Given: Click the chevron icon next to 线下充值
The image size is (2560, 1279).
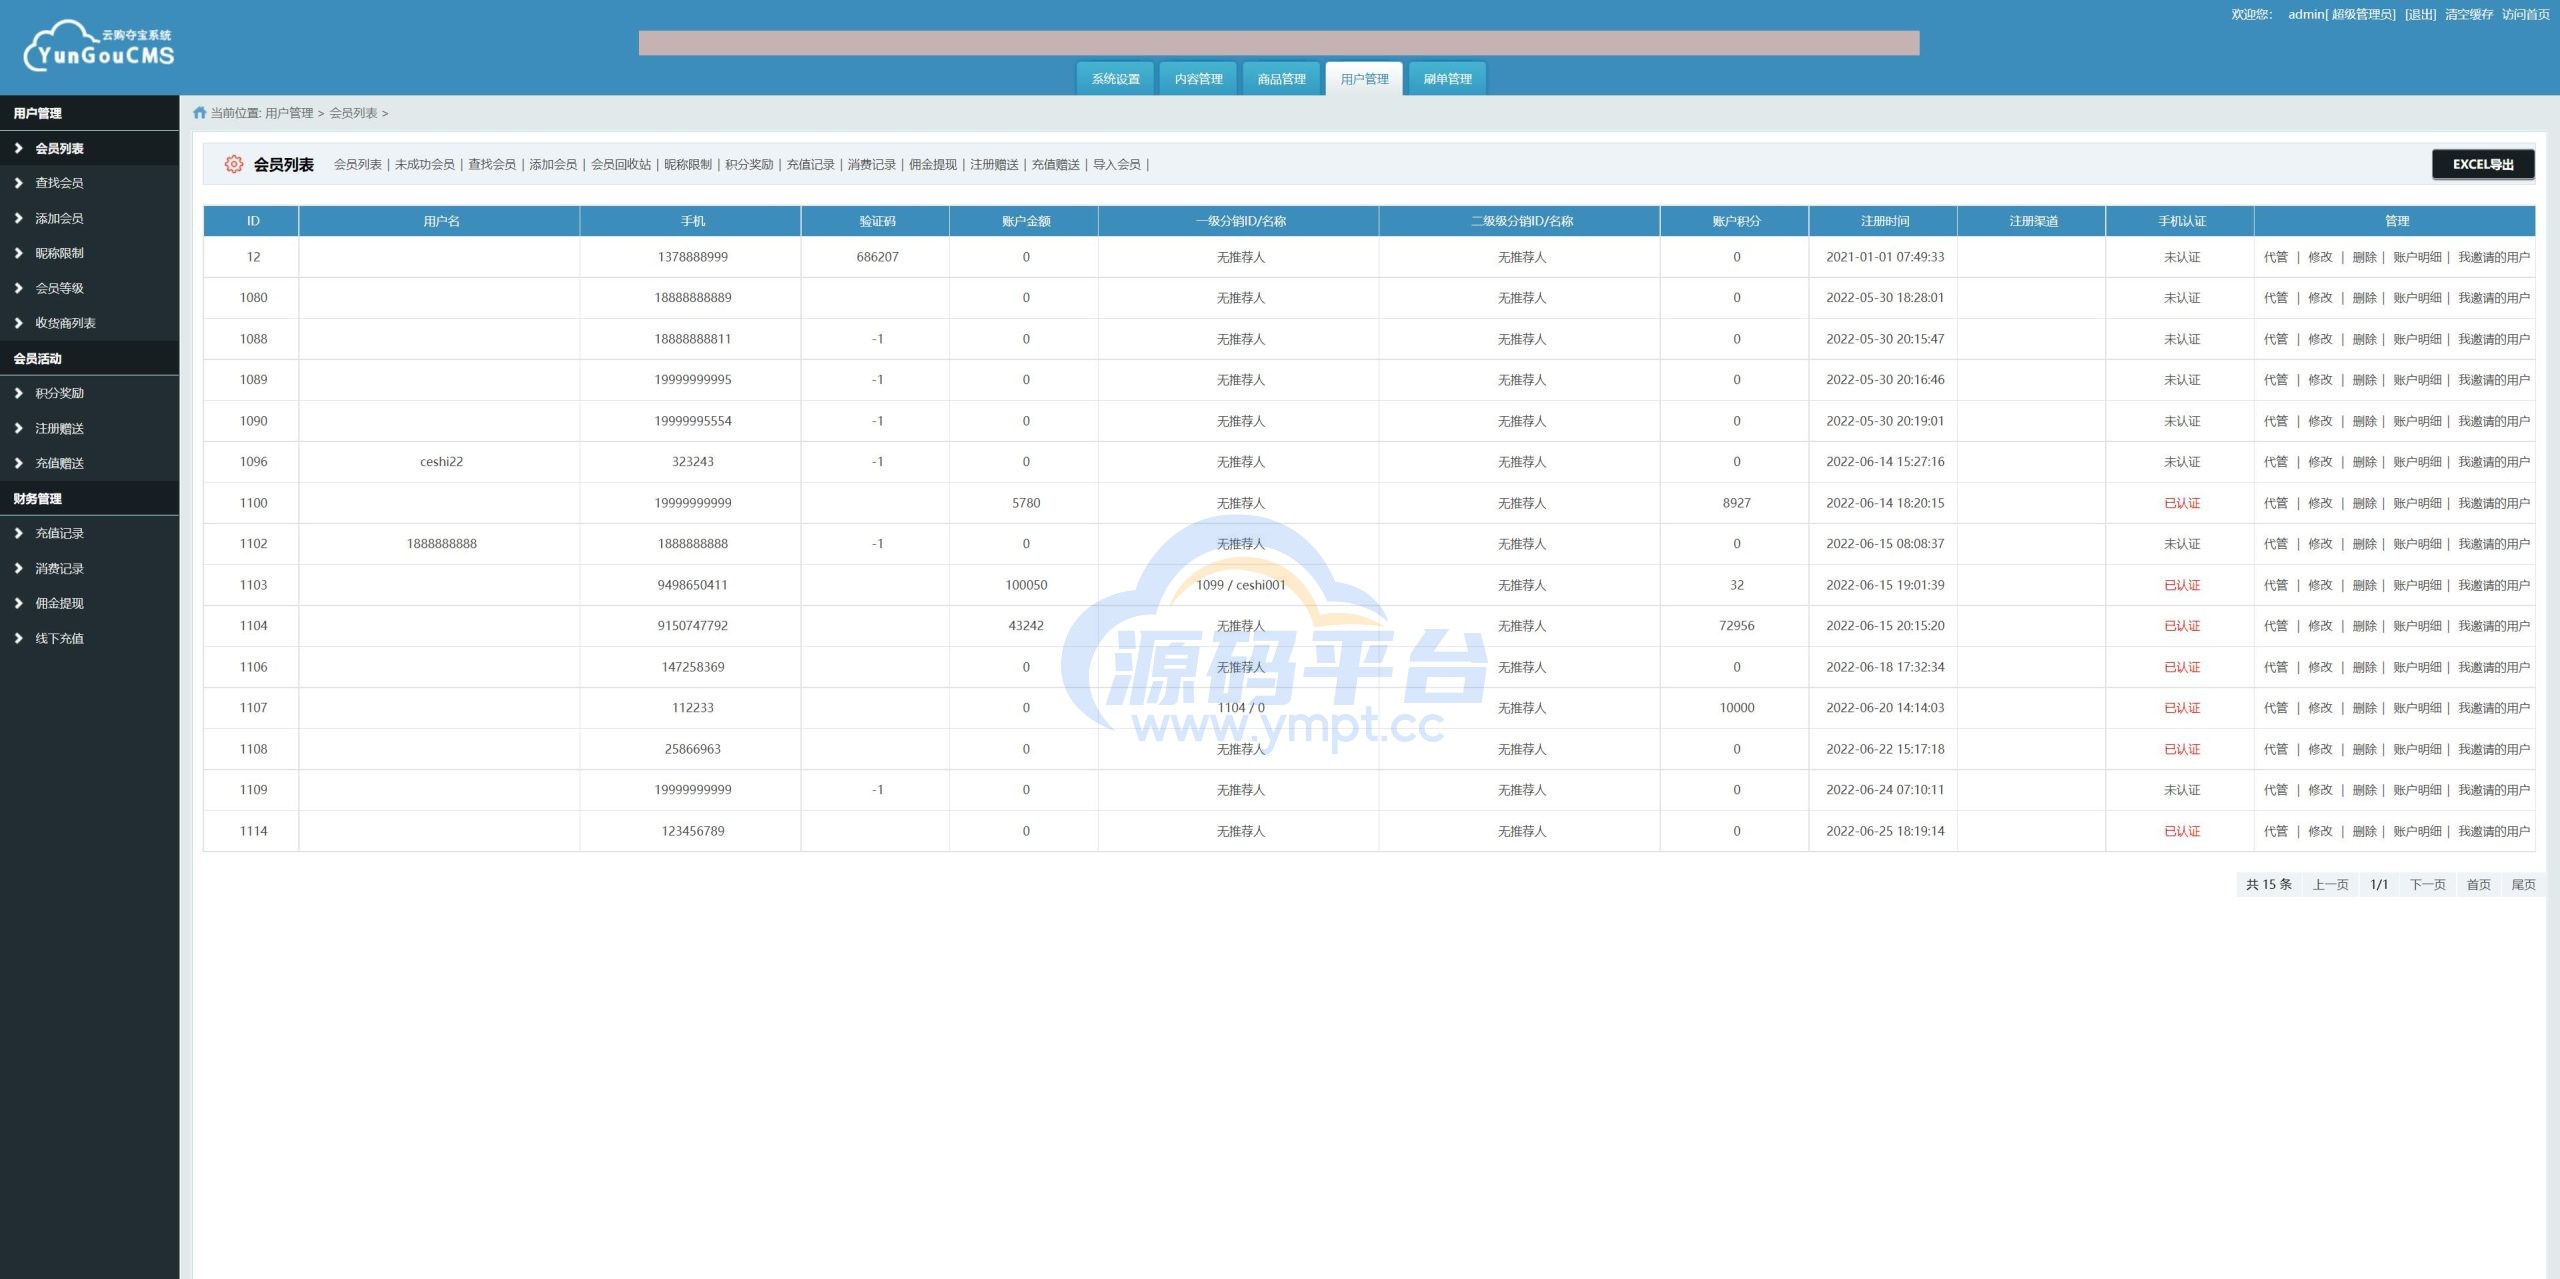Looking at the screenshot, I should click(18, 638).
